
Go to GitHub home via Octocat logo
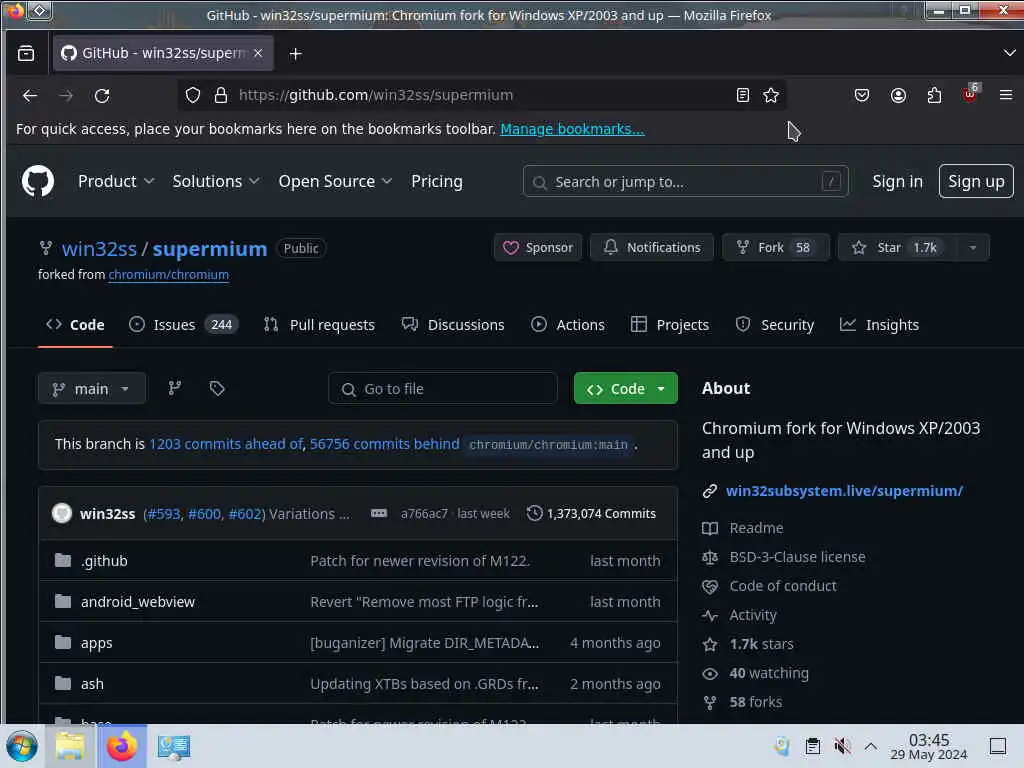click(x=38, y=181)
